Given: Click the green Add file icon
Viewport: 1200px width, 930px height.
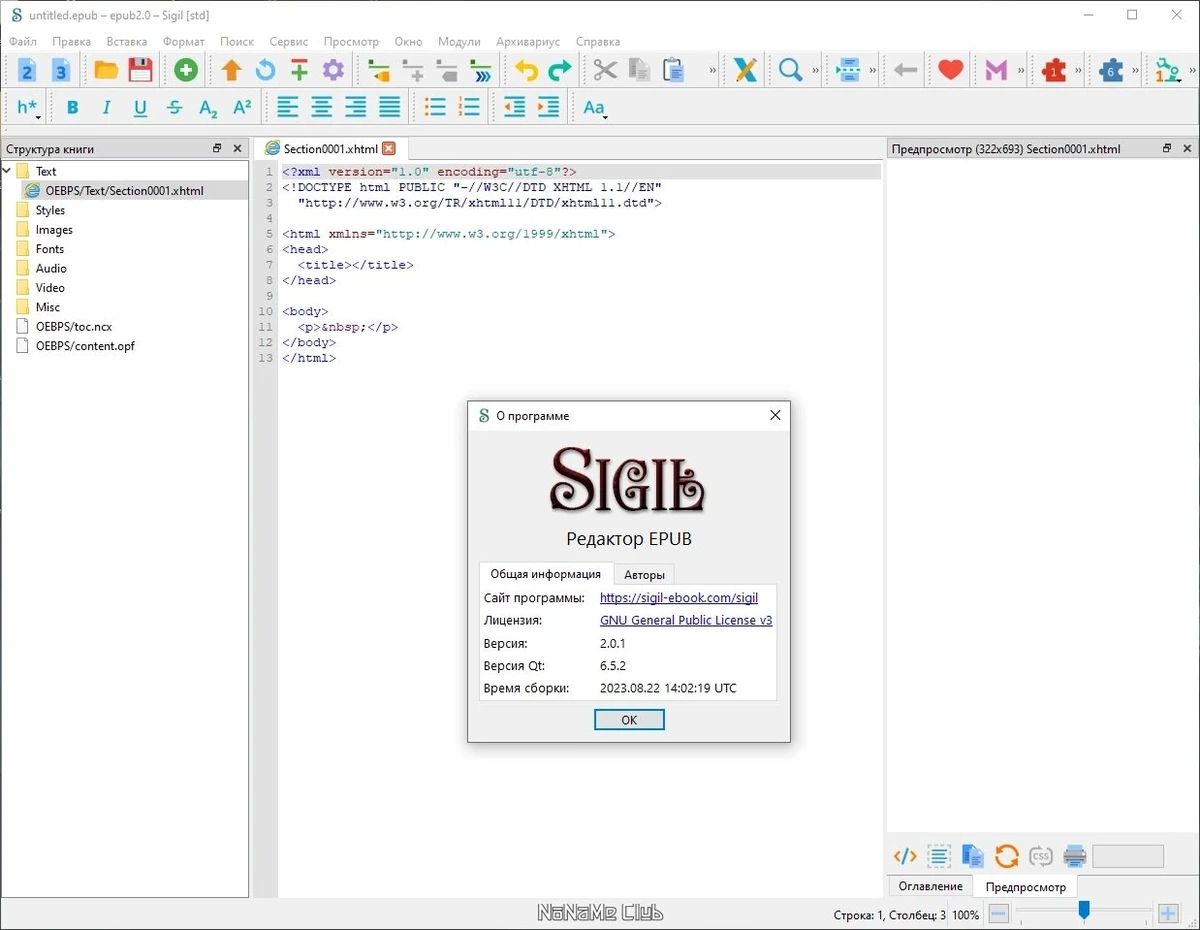Looking at the screenshot, I should click(x=186, y=70).
